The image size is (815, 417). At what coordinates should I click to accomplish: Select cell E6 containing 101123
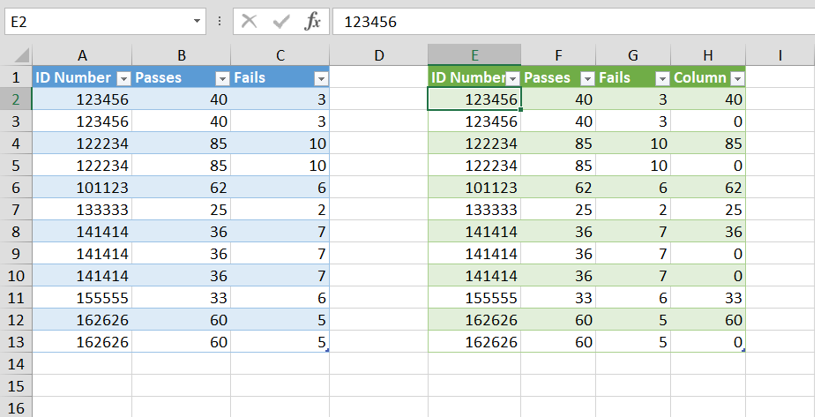[475, 187]
